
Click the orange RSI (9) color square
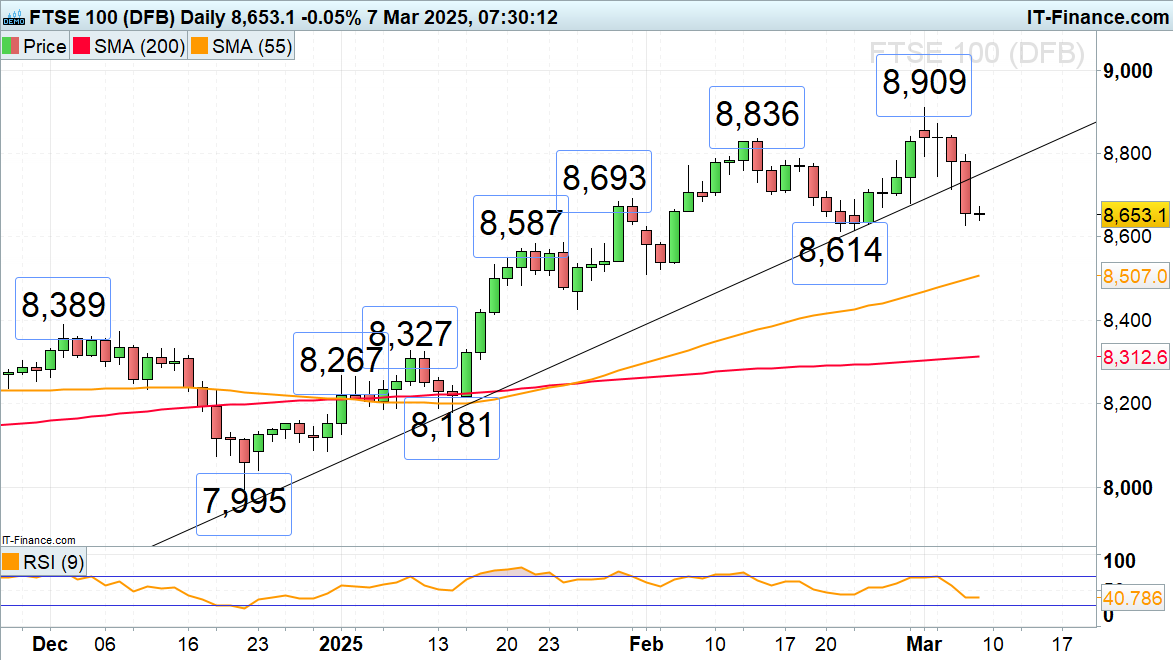pyautogui.click(x=12, y=562)
